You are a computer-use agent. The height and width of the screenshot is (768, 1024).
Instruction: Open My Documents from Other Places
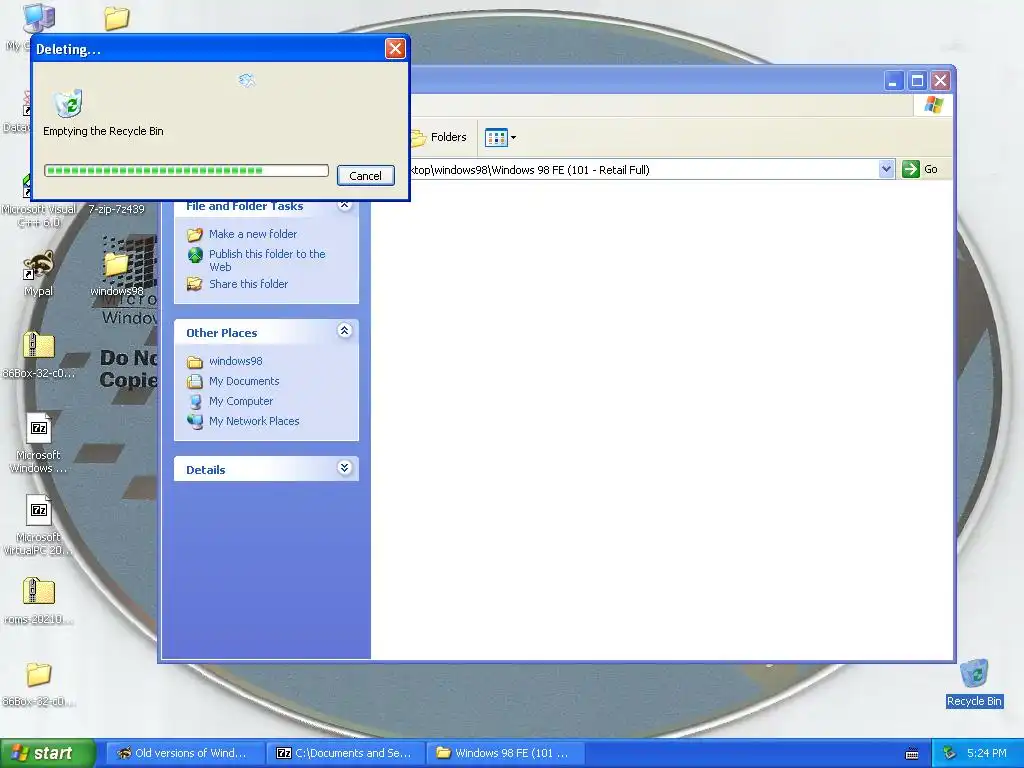pyautogui.click(x=244, y=381)
